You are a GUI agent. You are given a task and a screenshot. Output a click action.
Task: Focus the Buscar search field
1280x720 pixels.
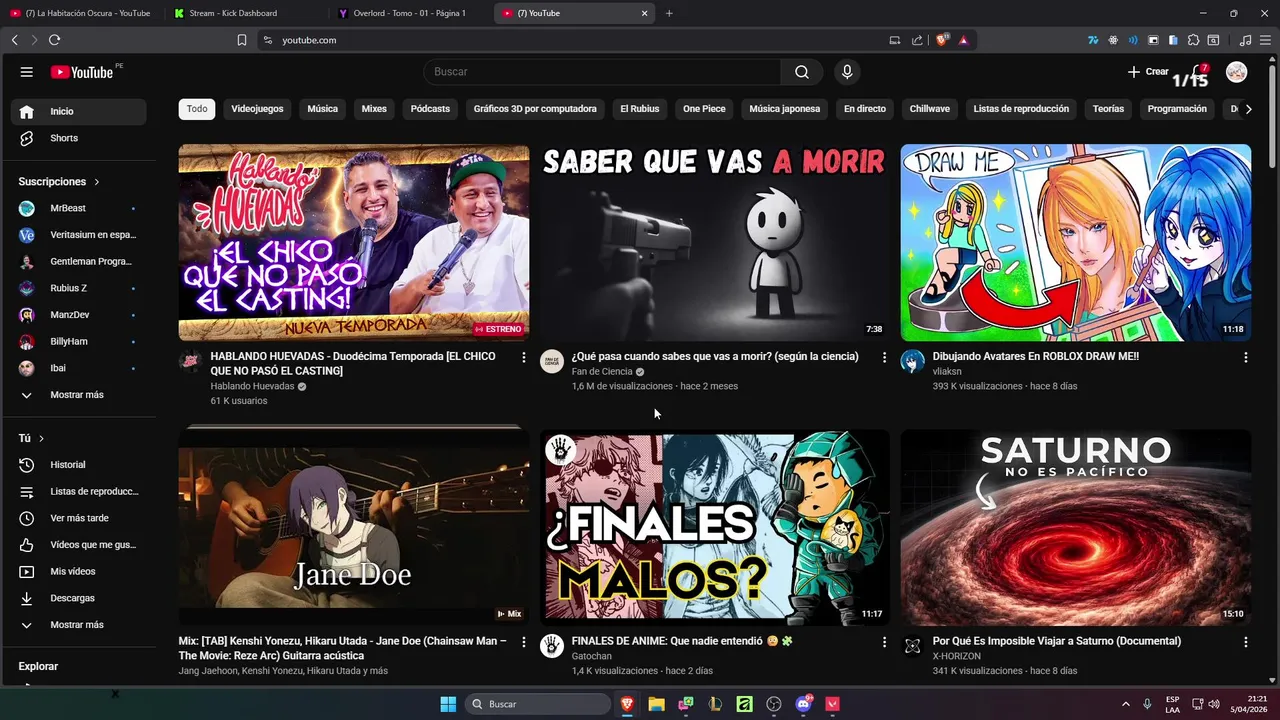point(602,72)
